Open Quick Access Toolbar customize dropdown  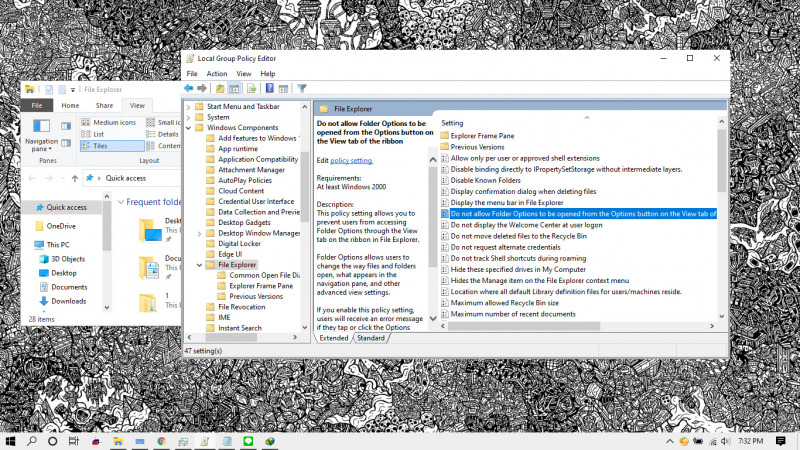pyautogui.click(x=73, y=90)
